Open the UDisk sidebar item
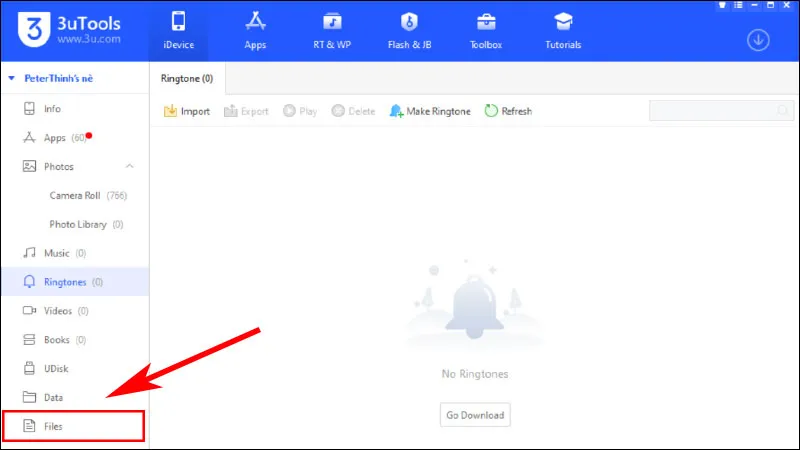Image resolution: width=800 pixels, height=450 pixels. click(x=56, y=368)
